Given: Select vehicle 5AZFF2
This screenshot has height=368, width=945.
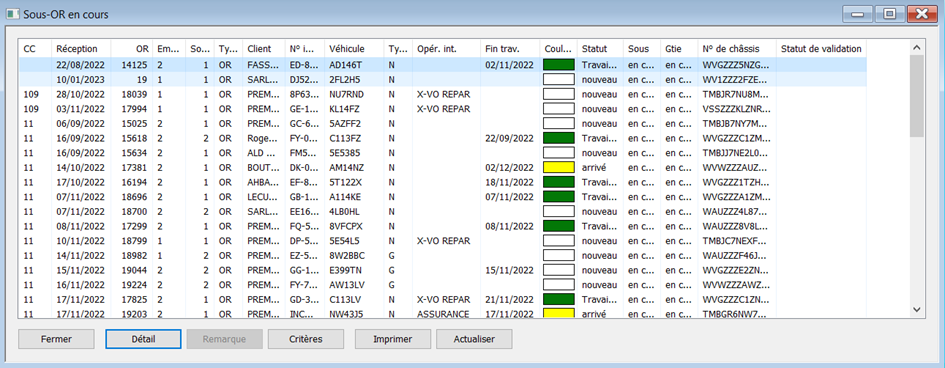Looking at the screenshot, I should tap(344, 123).
